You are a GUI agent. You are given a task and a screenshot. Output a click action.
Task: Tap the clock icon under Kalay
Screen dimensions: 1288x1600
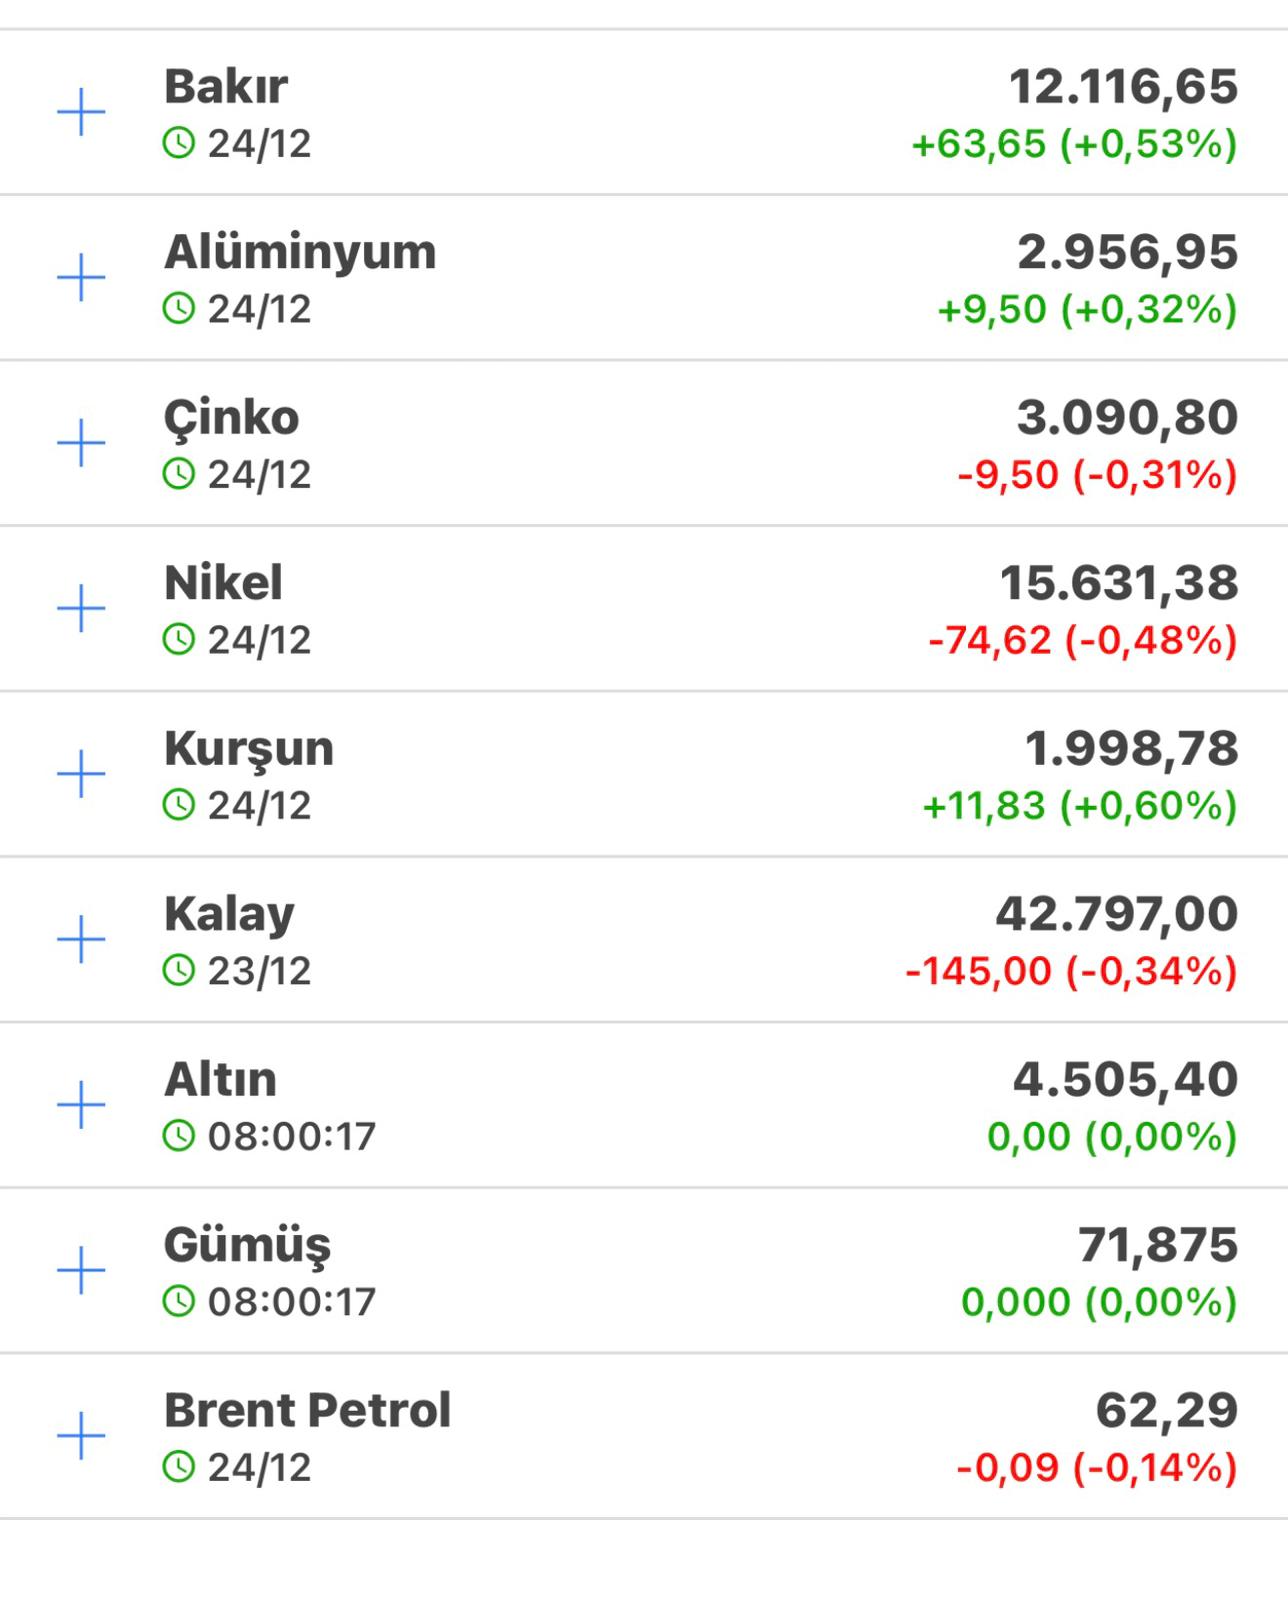point(179,970)
